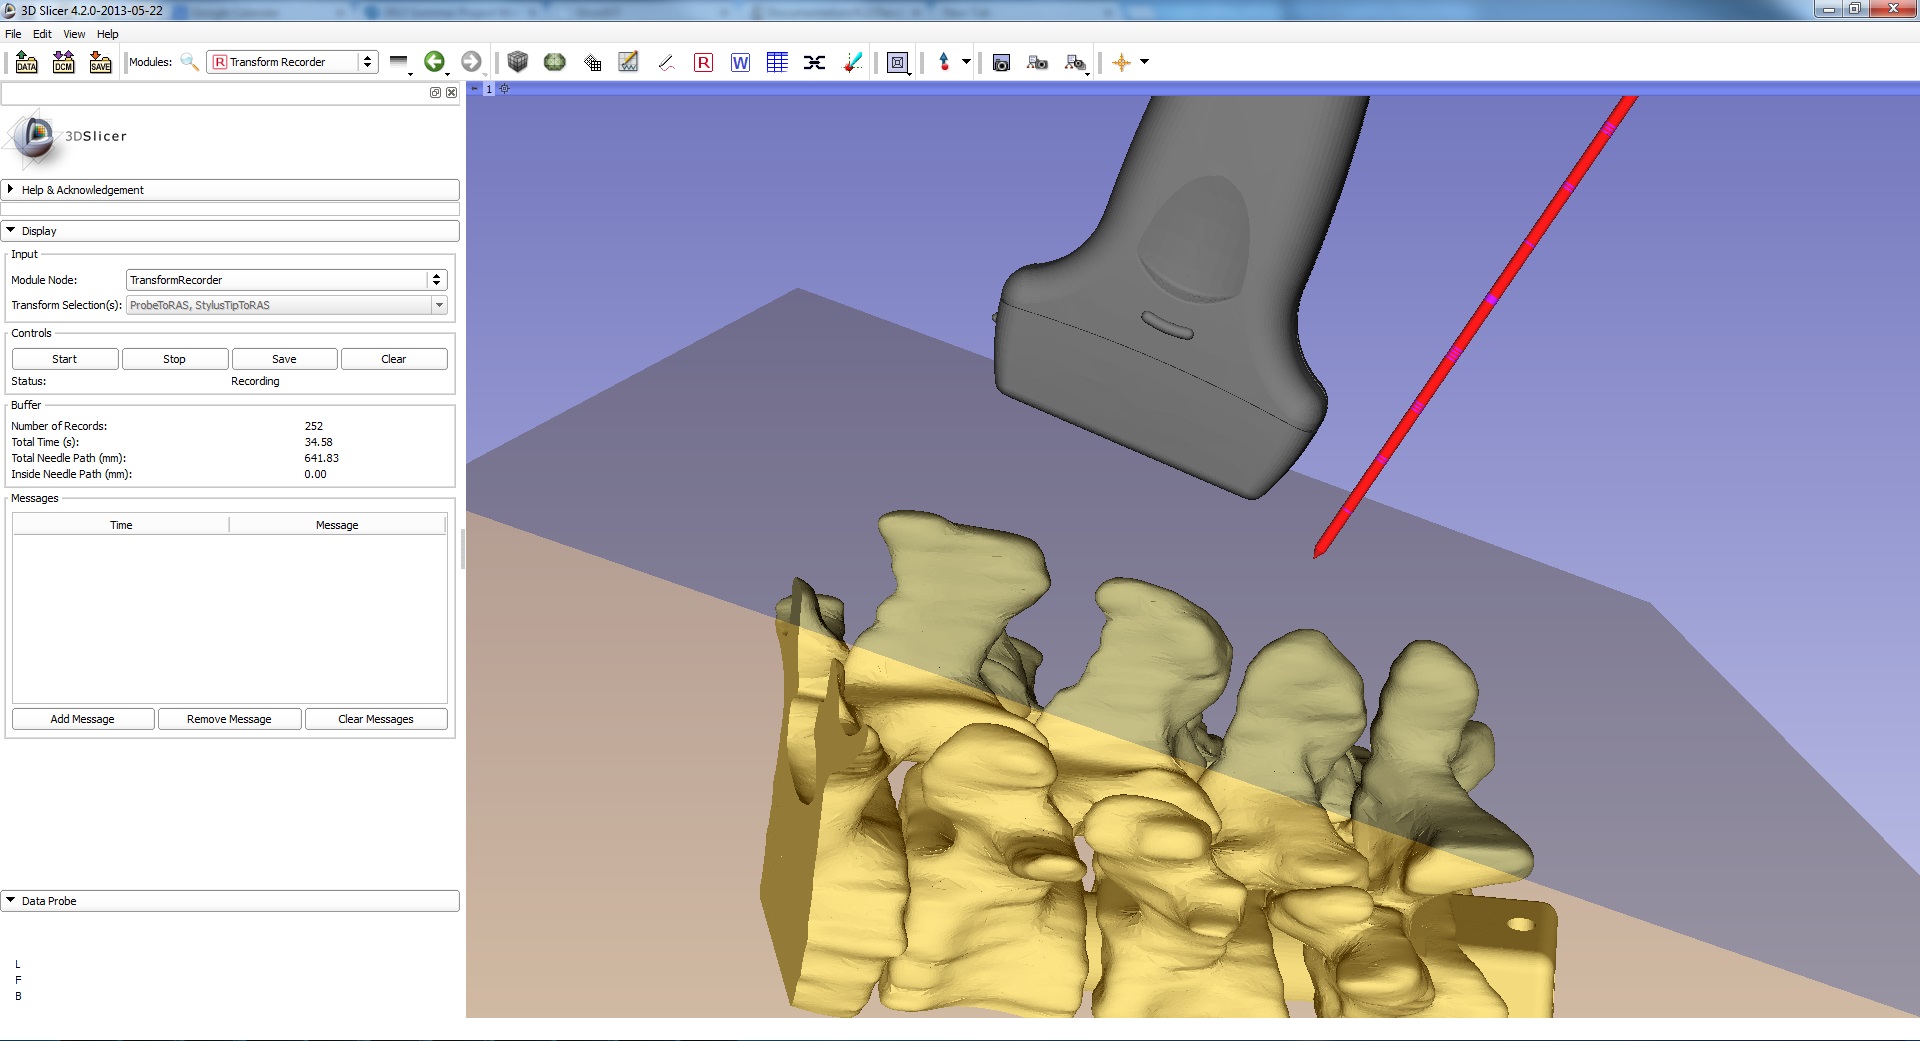Viewport: 1920px width, 1041px height.
Task: Open the Transform Selection(s) combo box
Action: pos(286,305)
